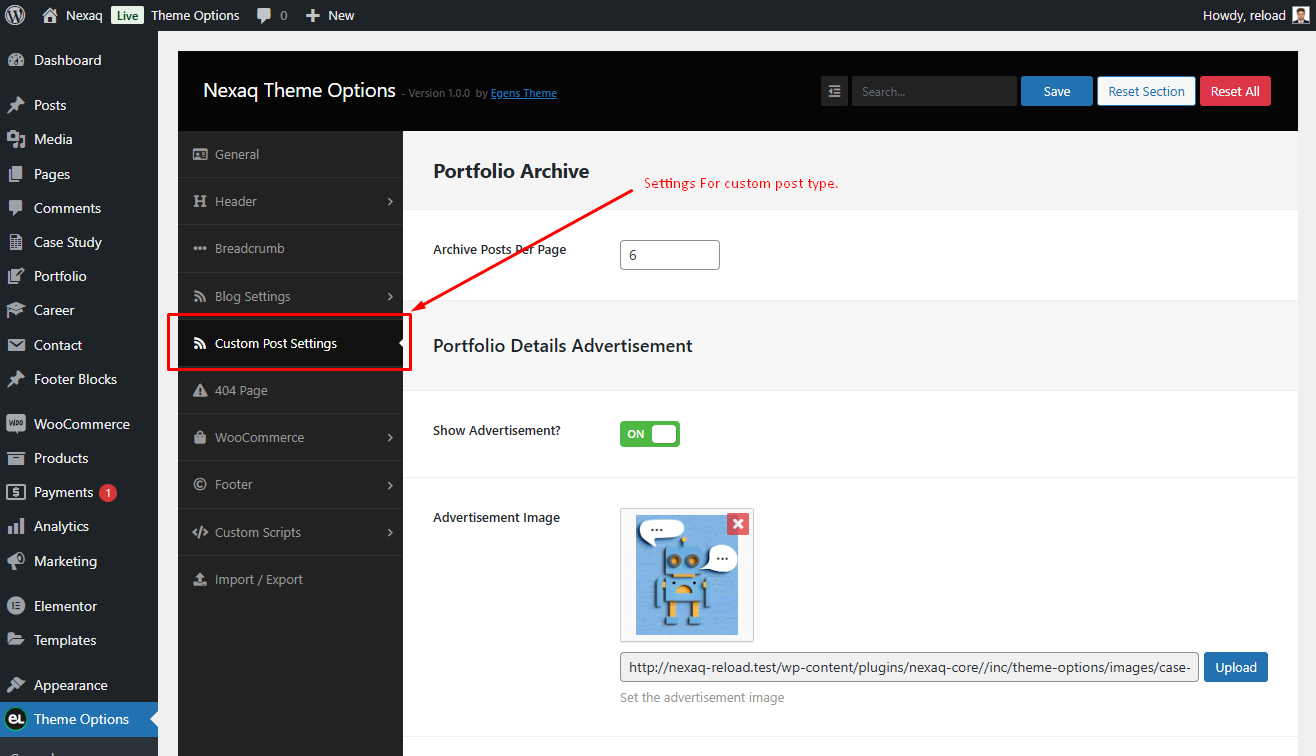Expand the Footer theme options section
1316x756 pixels.
point(290,484)
